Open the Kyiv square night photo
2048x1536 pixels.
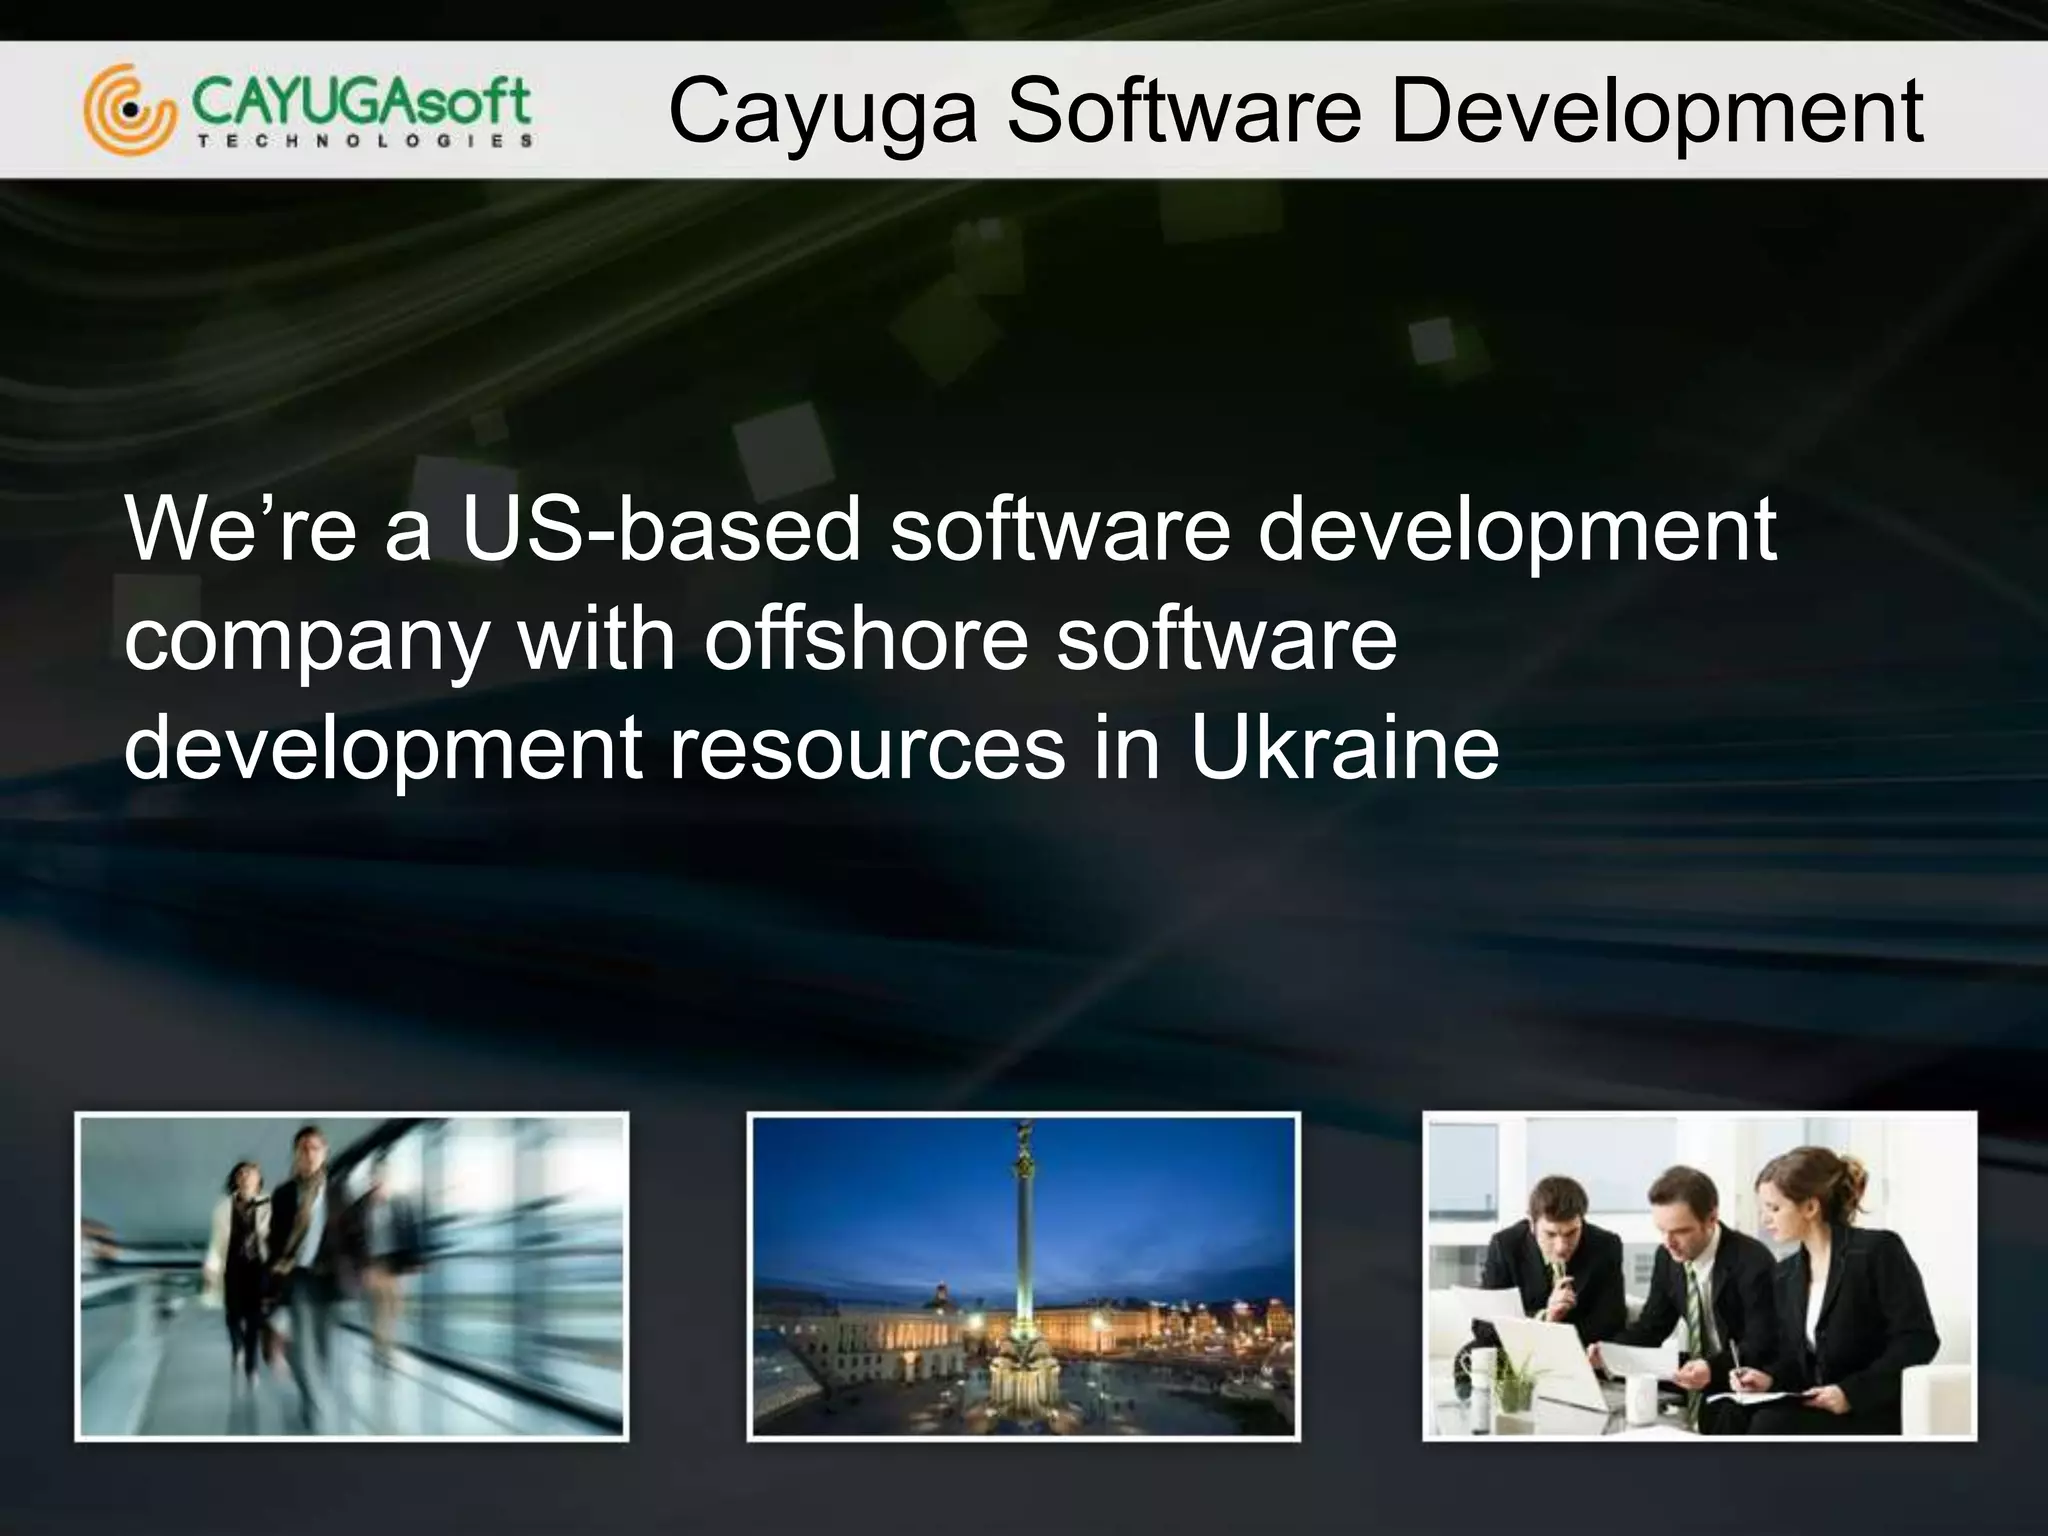pyautogui.click(x=1023, y=1276)
